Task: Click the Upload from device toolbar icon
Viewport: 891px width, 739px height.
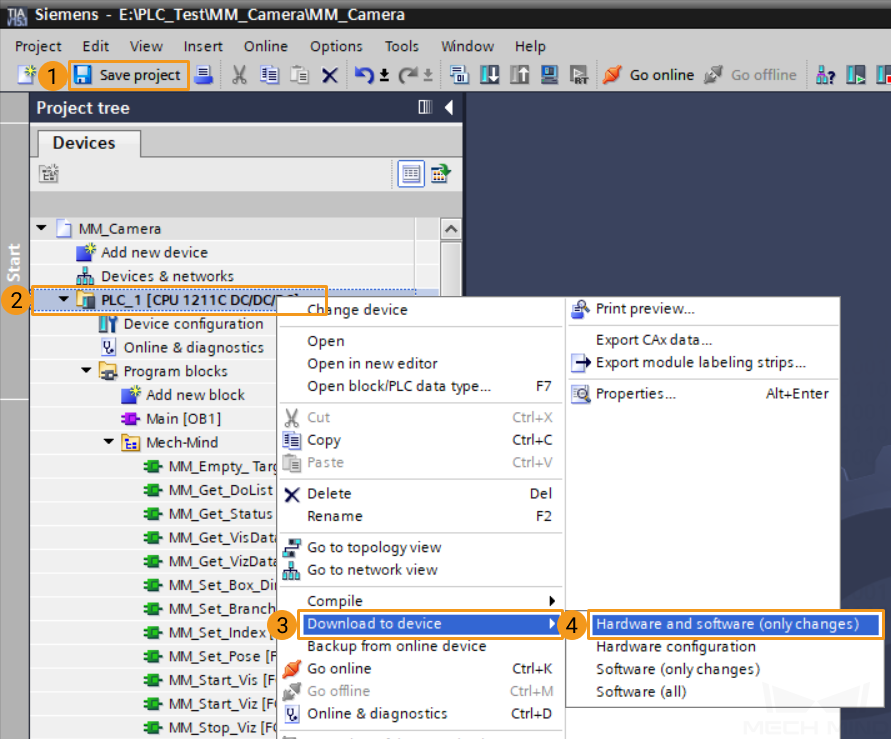Action: [519, 75]
